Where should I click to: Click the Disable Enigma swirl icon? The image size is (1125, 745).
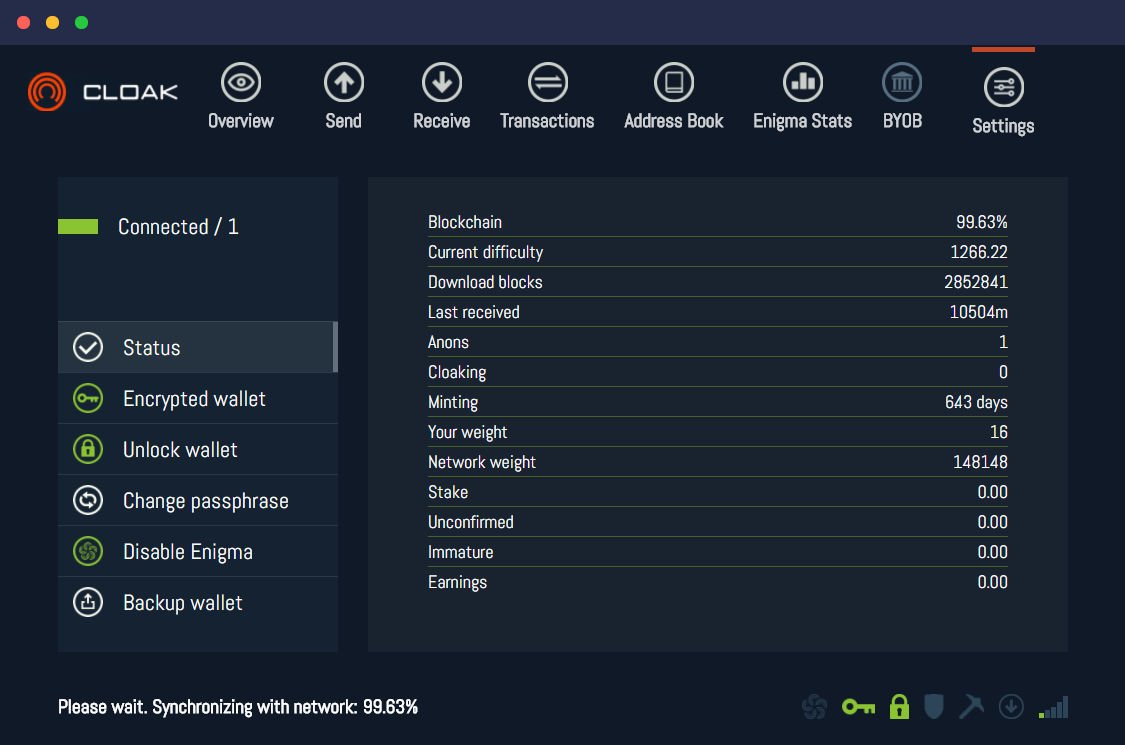point(88,551)
